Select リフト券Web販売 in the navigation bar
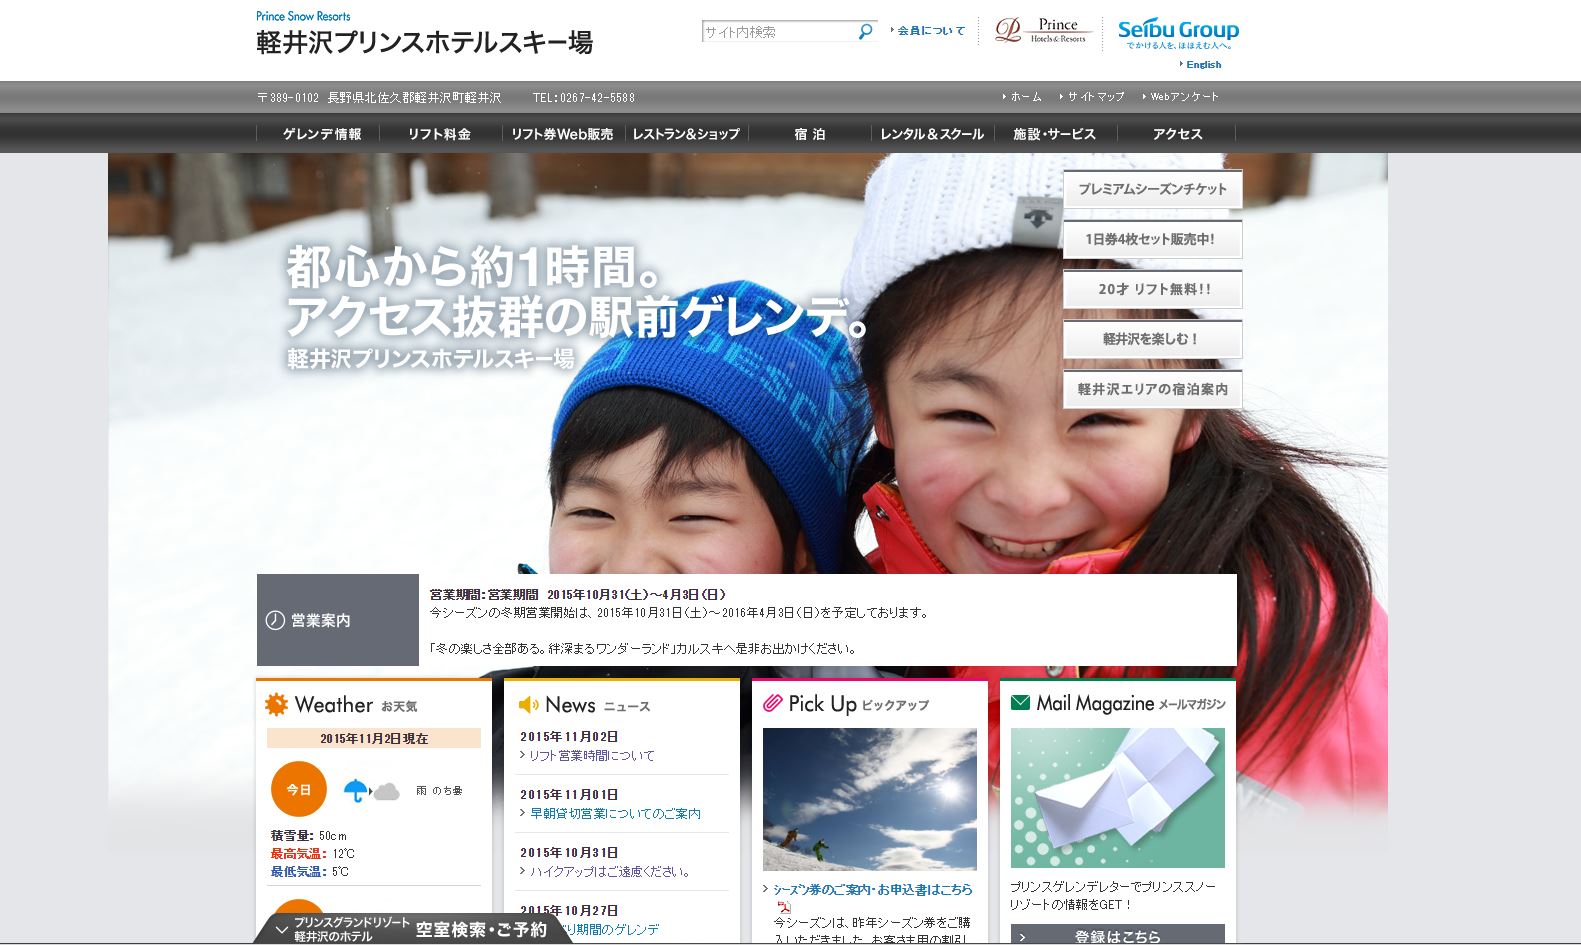 [562, 134]
